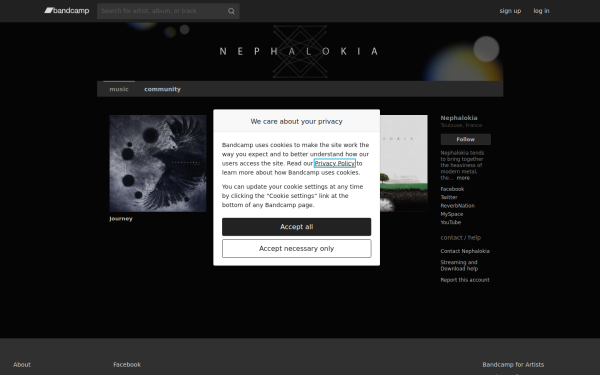Open the partially hidden tree album cover
Screen dimensions: 600x375
(404, 163)
